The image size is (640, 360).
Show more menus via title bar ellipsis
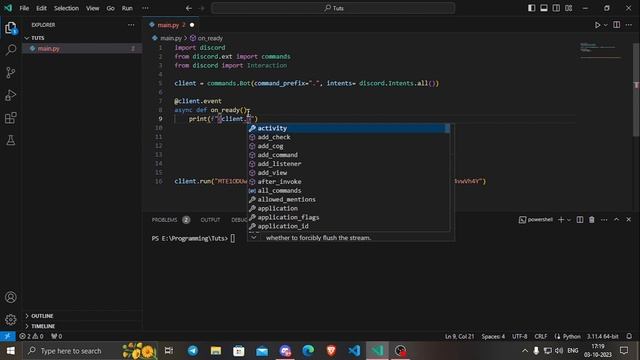point(145,8)
